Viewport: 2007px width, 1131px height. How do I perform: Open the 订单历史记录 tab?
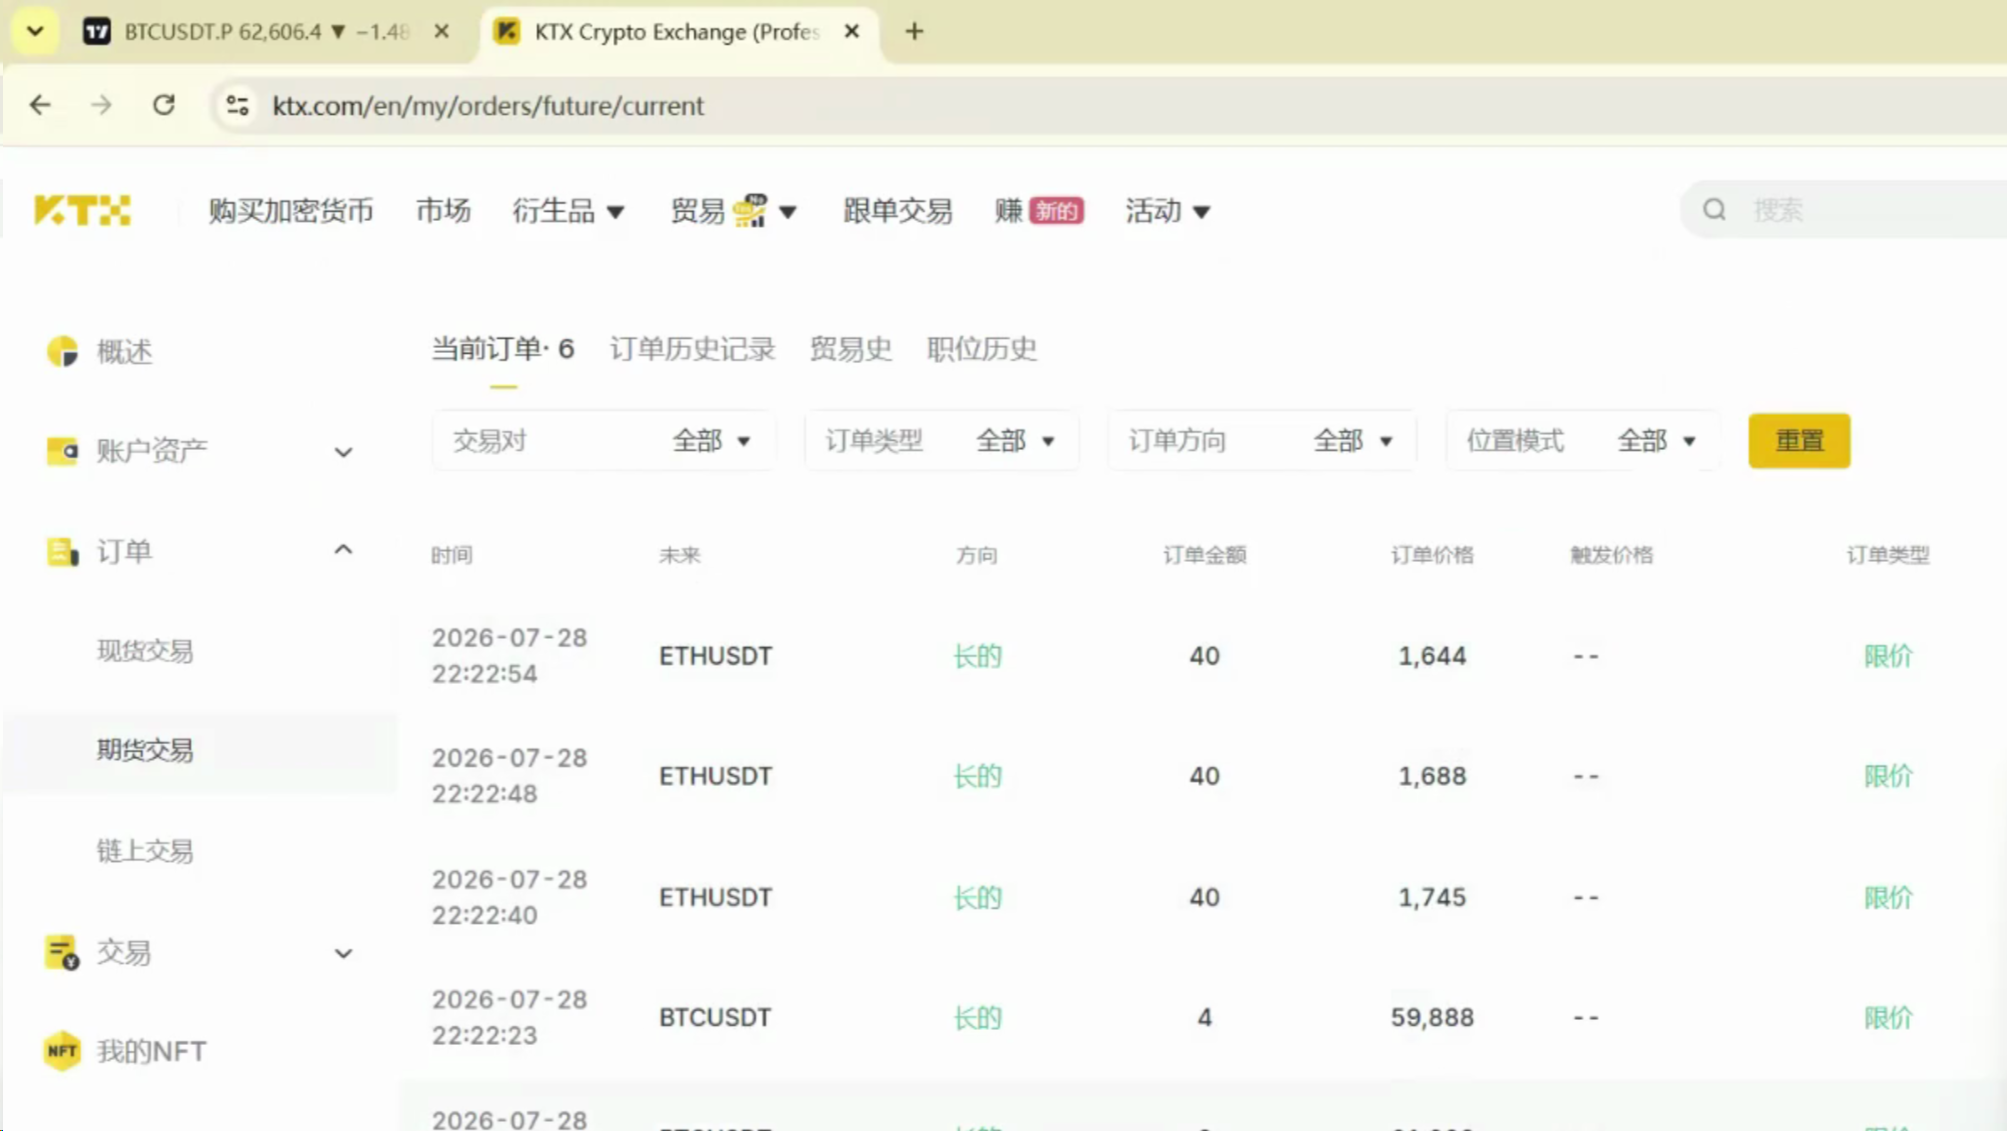tap(692, 349)
